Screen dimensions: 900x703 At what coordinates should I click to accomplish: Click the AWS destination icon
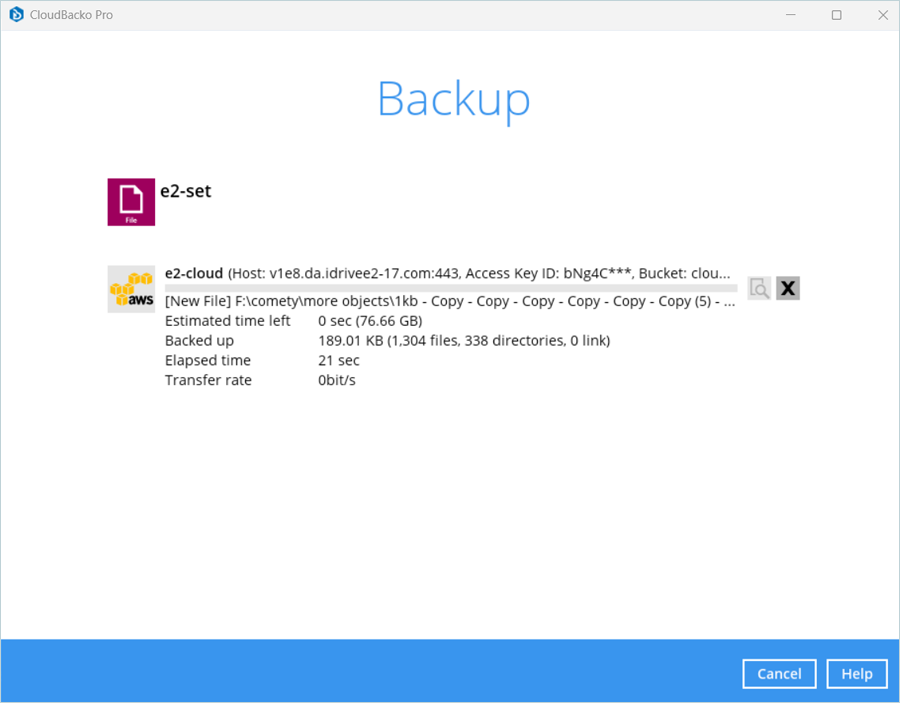(x=131, y=289)
